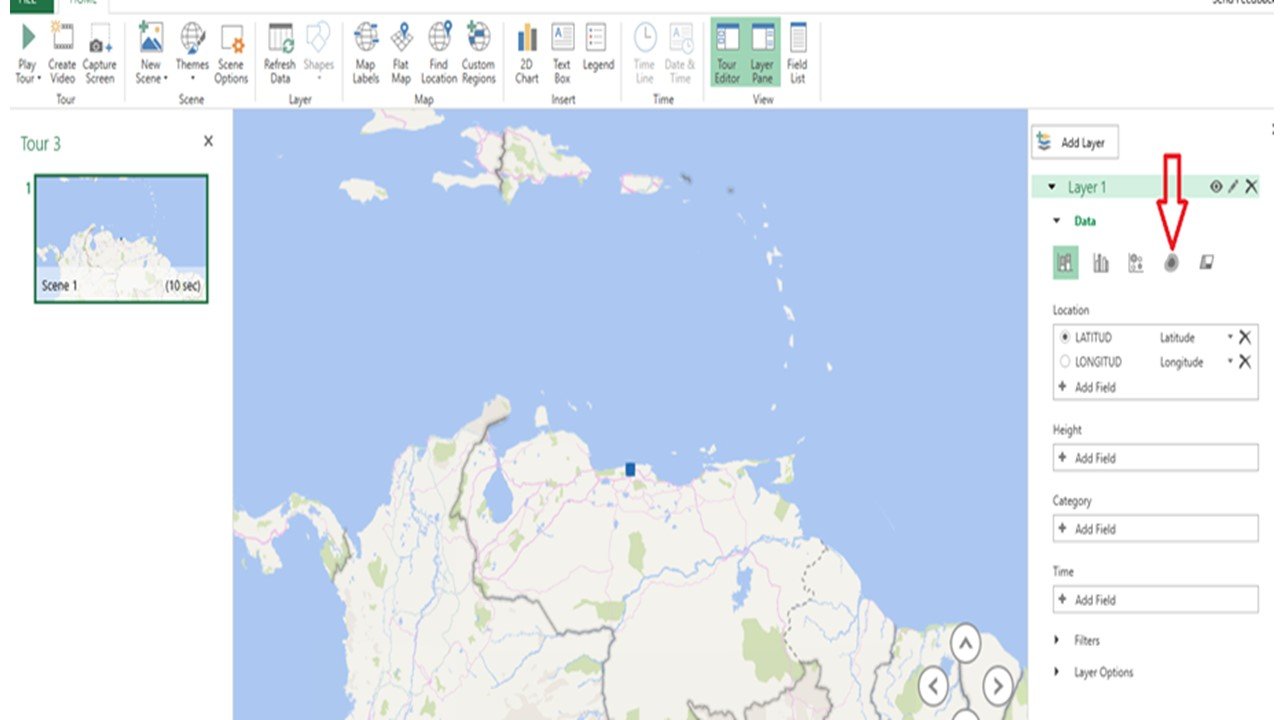Select the heat map visualization icon
Viewport: 1280px width, 720px height.
pos(1171,263)
